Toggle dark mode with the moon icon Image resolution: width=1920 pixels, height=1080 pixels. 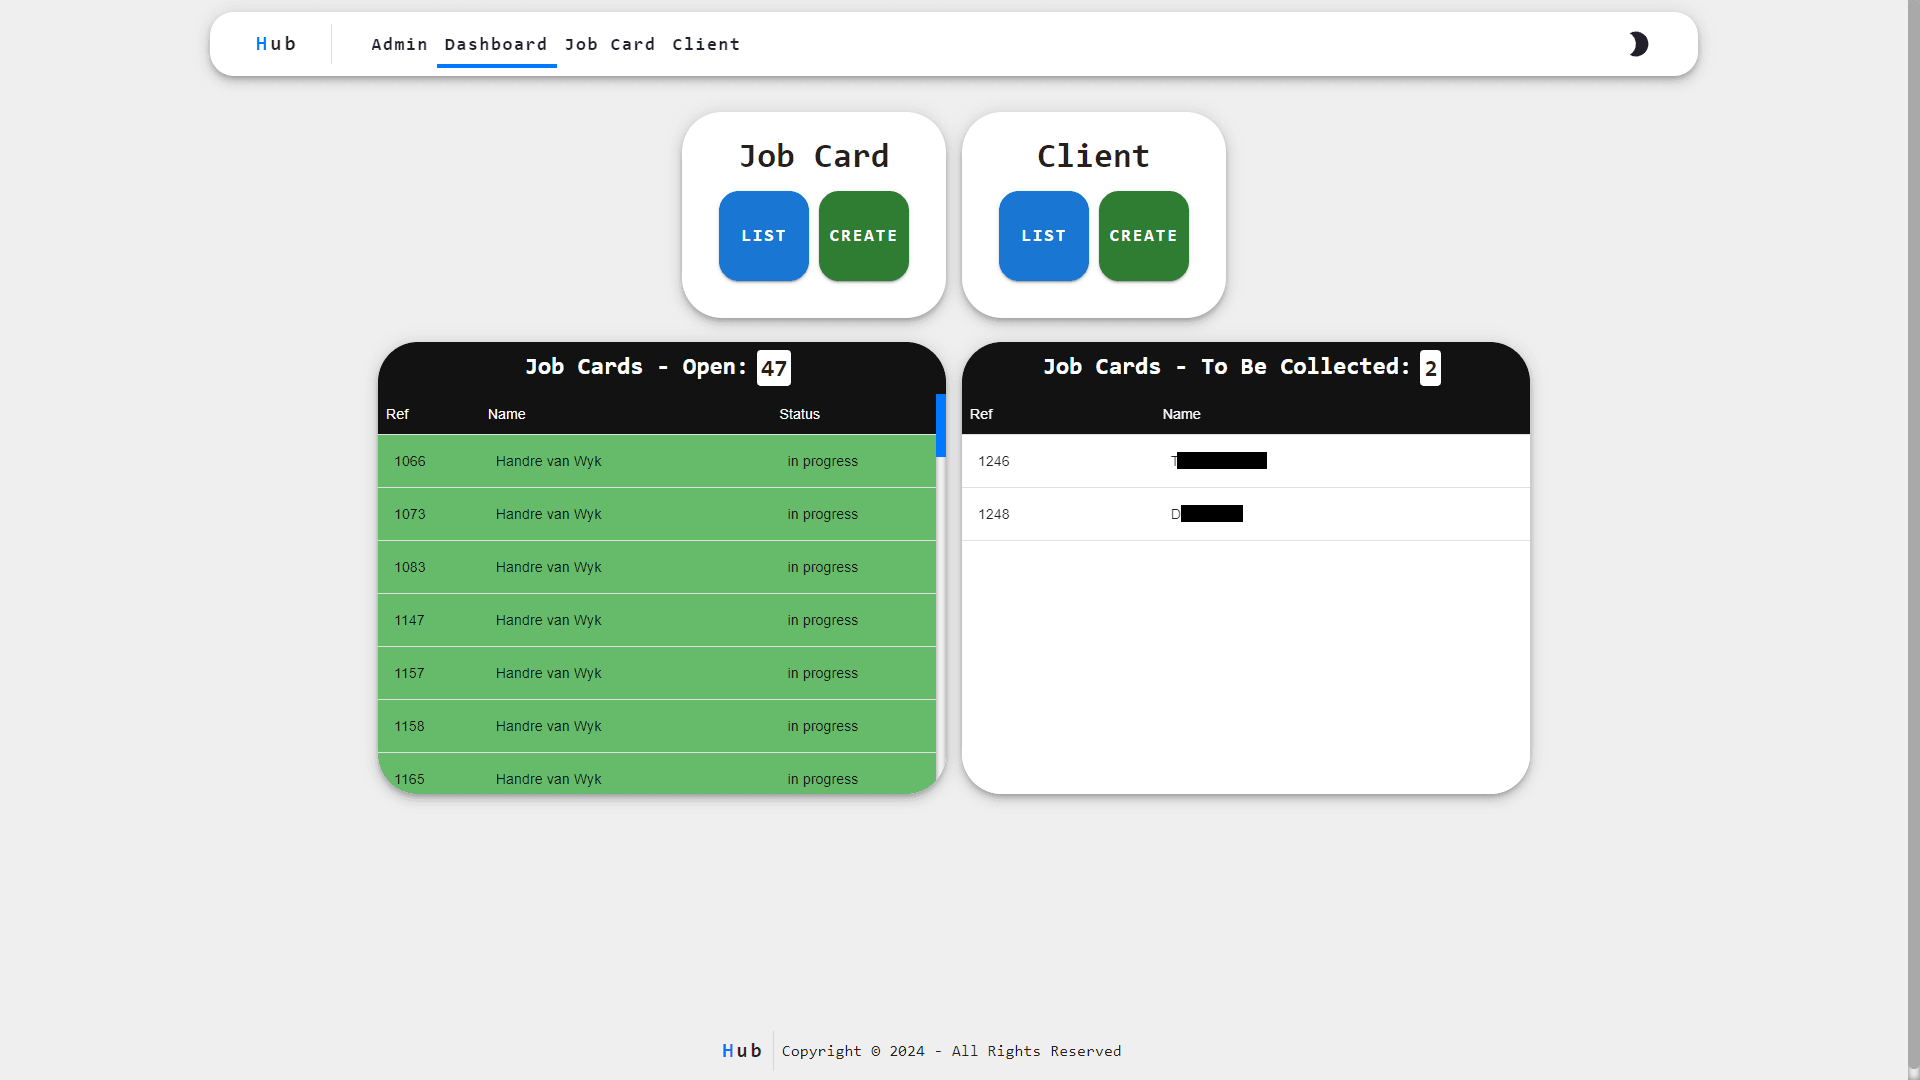pos(1638,44)
